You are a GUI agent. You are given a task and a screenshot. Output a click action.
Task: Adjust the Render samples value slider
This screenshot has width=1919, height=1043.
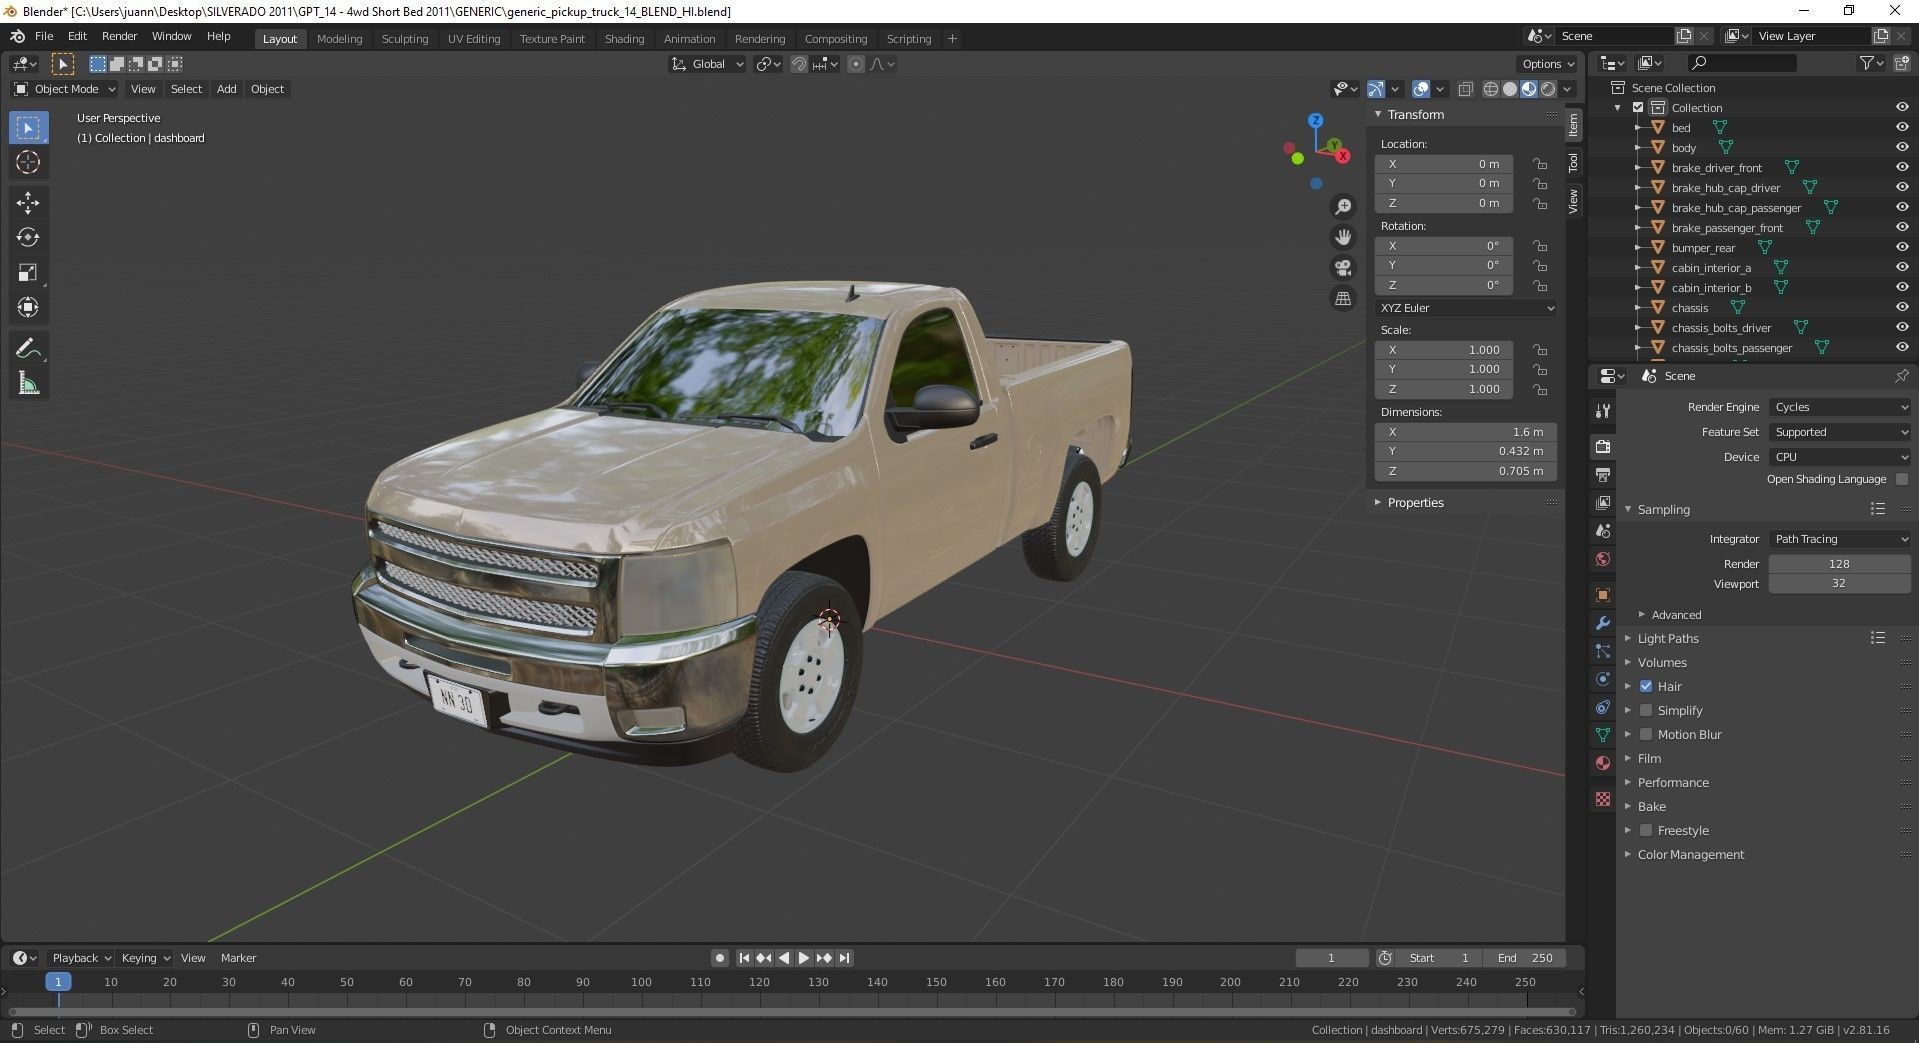tap(1840, 564)
